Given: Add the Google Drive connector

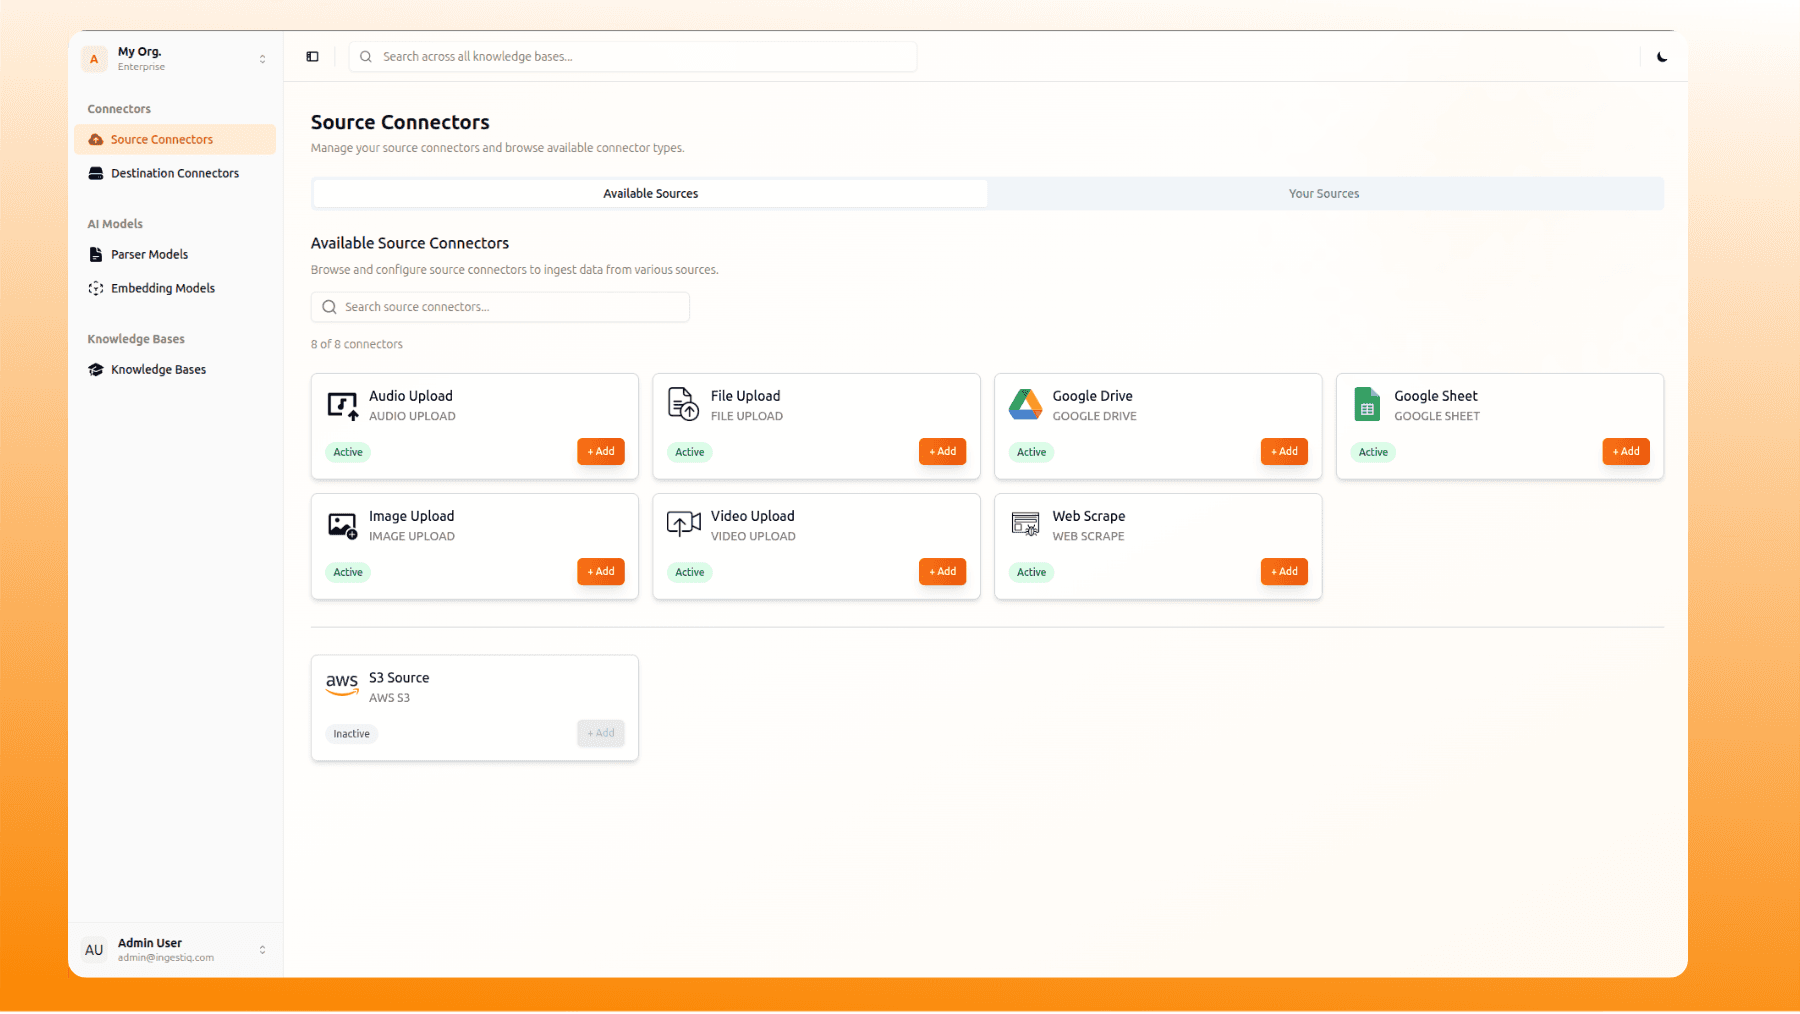Looking at the screenshot, I should point(1284,452).
